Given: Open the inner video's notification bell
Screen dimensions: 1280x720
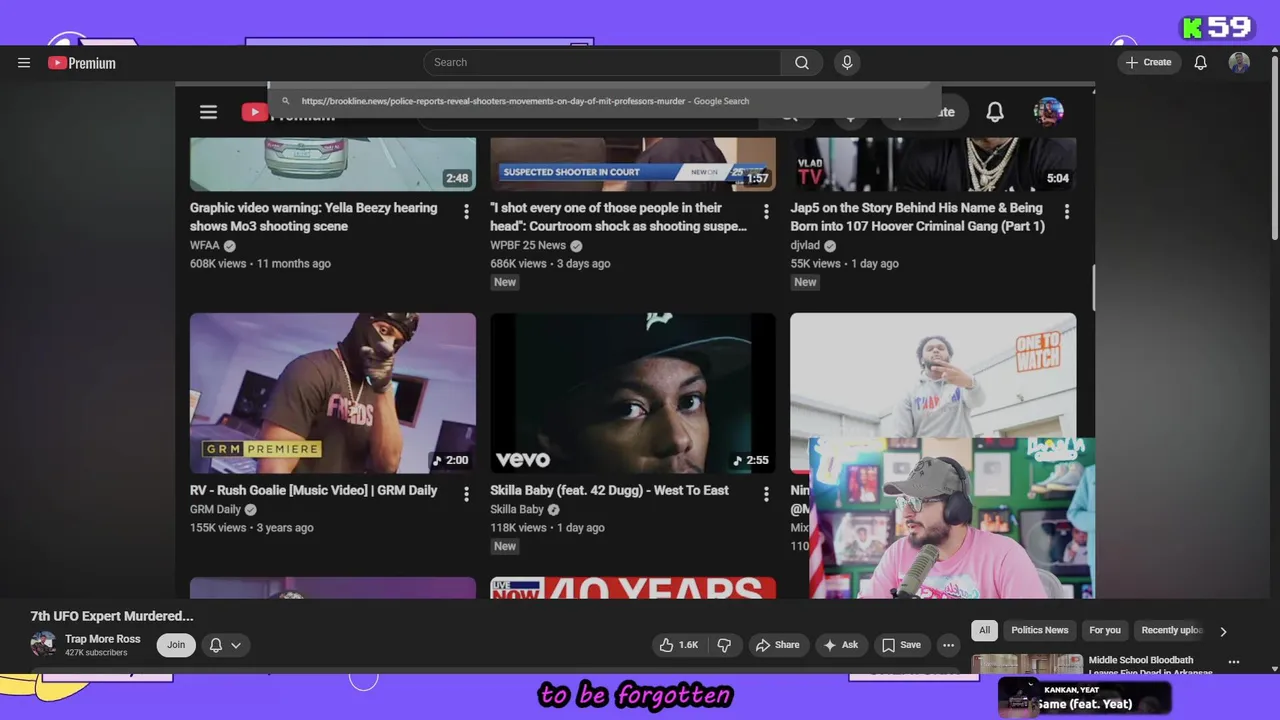Looking at the screenshot, I should [995, 112].
